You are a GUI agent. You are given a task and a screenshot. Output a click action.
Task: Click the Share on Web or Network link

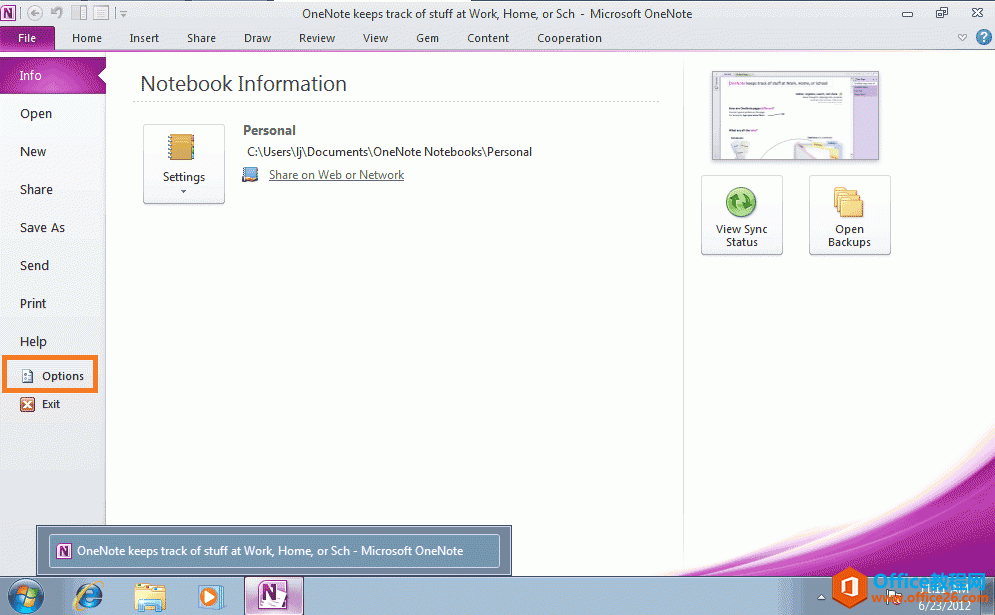(x=336, y=174)
